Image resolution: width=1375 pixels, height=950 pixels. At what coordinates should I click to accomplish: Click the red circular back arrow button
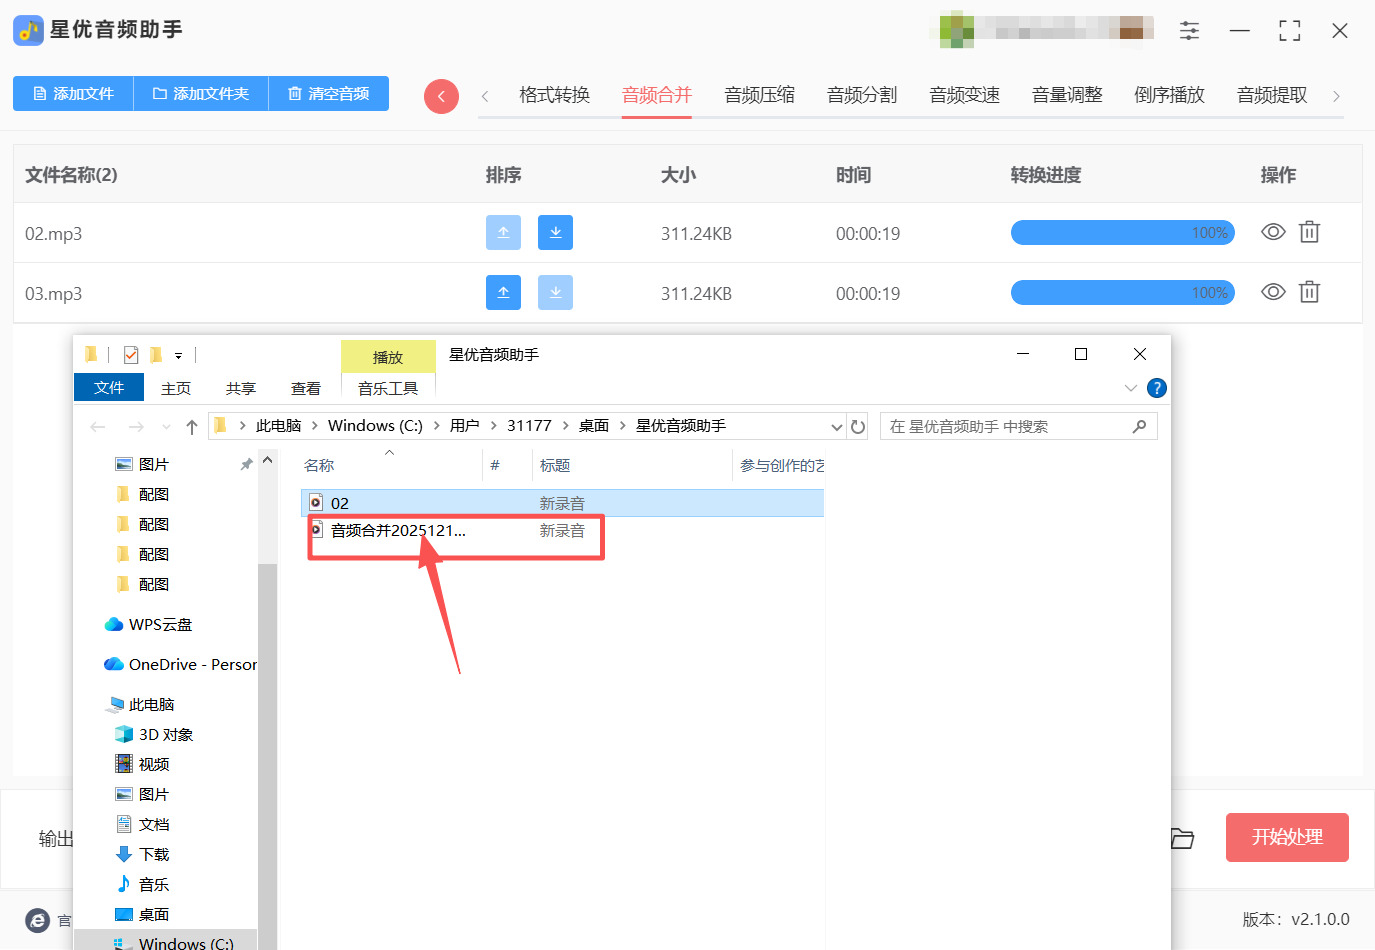[x=441, y=96]
